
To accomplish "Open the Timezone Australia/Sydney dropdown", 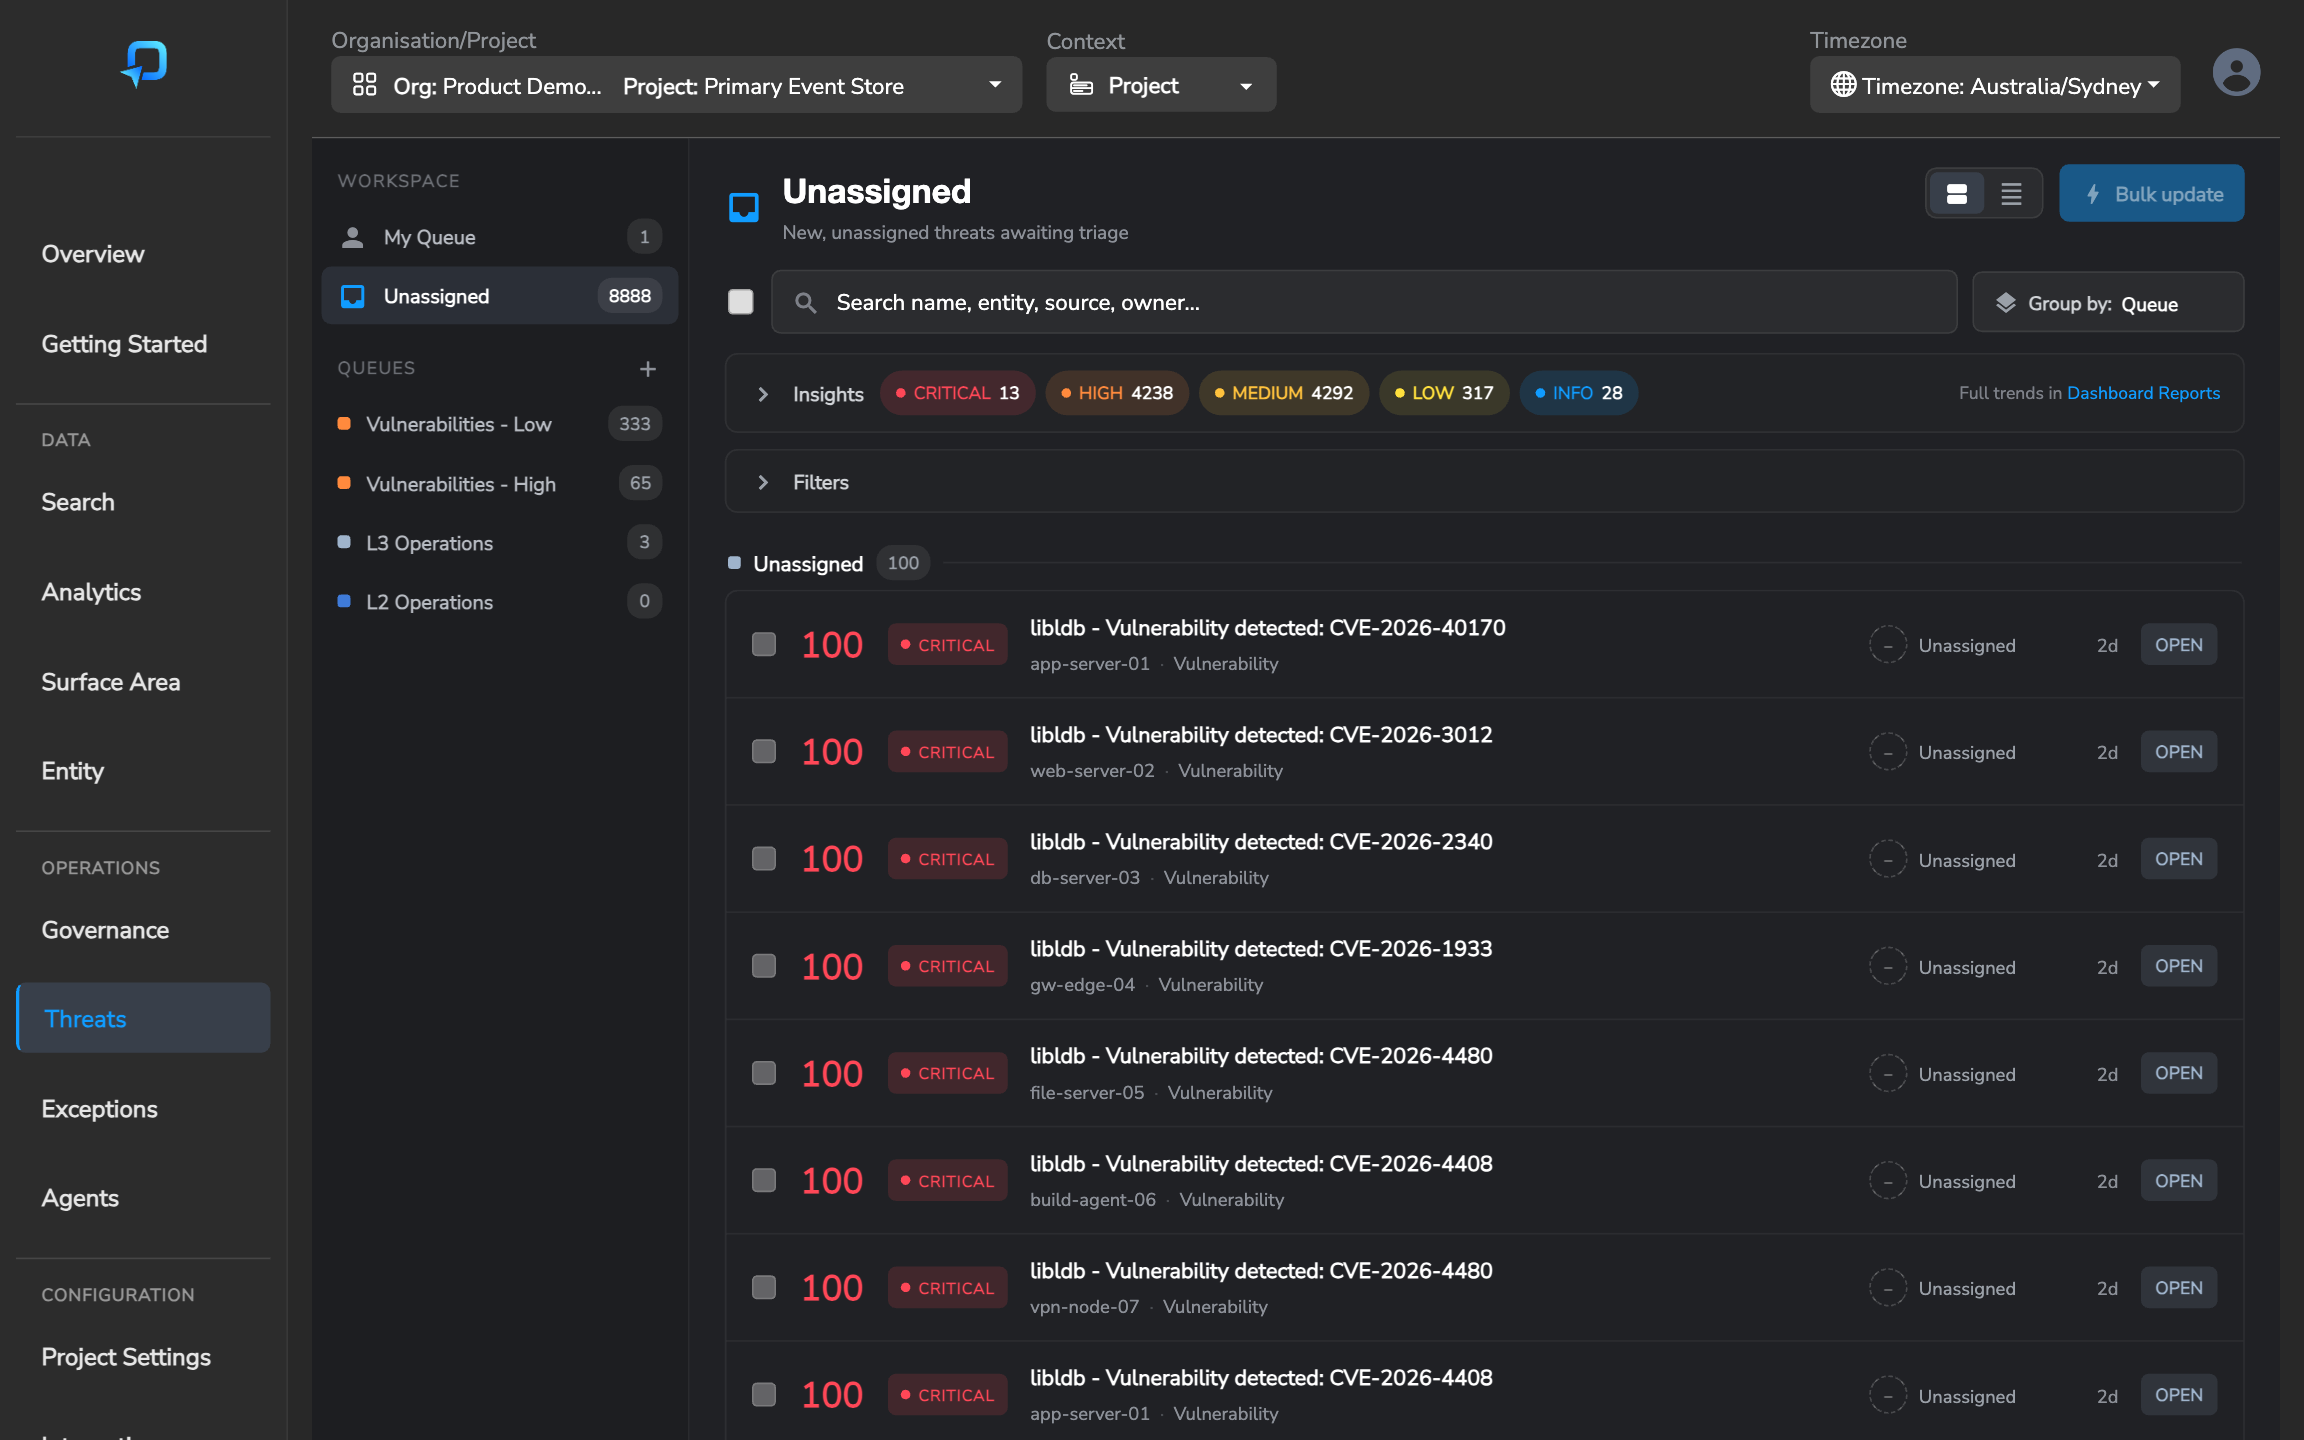I will point(1994,85).
